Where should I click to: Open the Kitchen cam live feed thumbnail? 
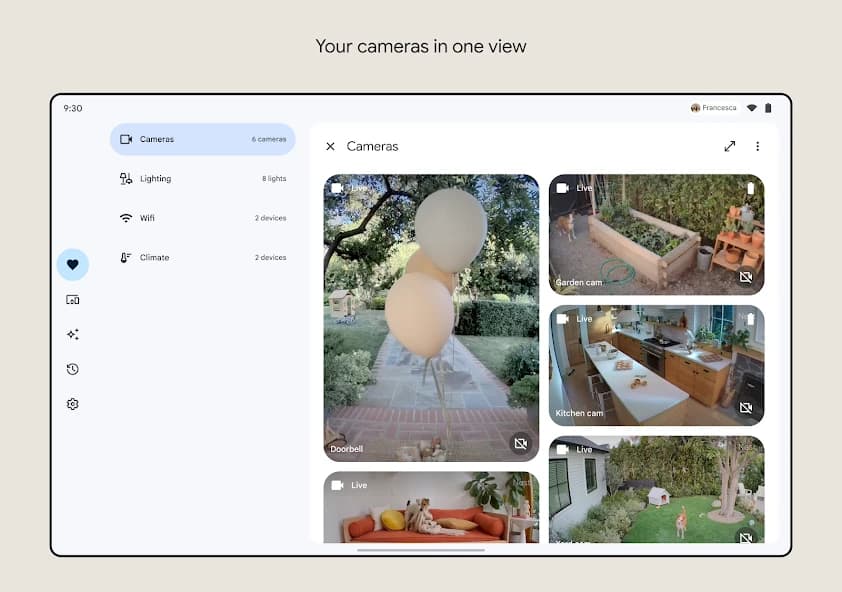coord(655,365)
